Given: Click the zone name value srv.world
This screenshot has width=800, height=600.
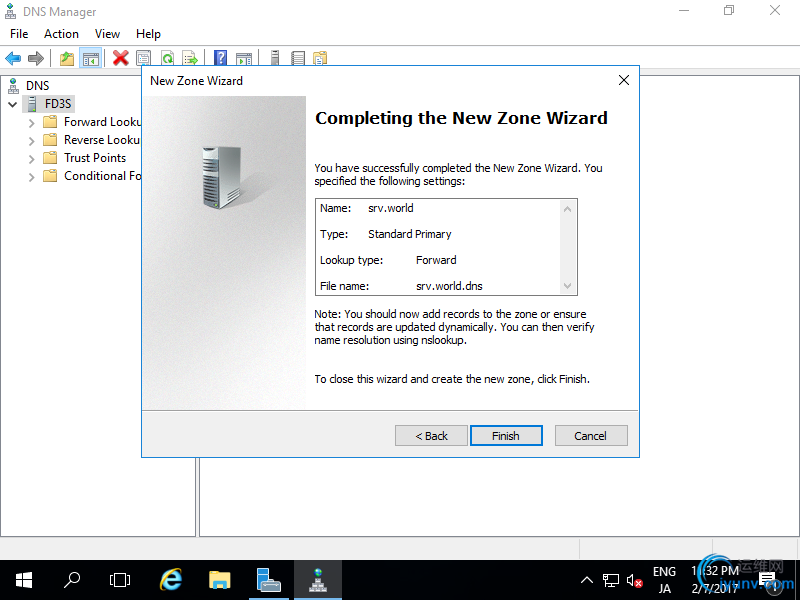Looking at the screenshot, I should [x=391, y=208].
